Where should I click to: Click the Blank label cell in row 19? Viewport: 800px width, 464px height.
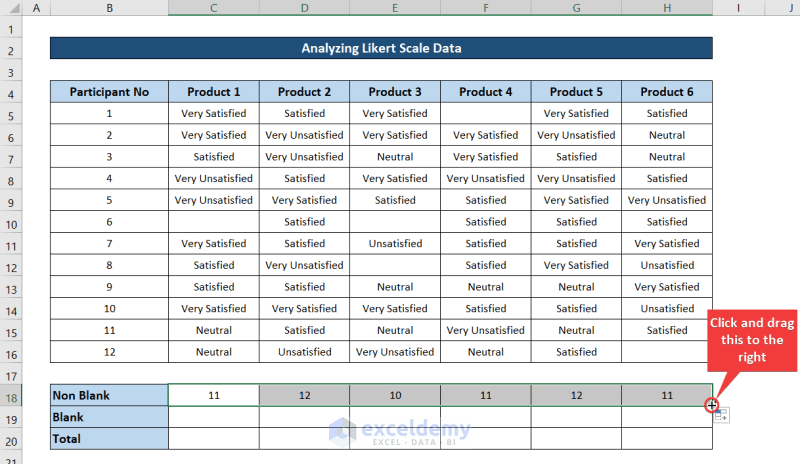(109, 417)
